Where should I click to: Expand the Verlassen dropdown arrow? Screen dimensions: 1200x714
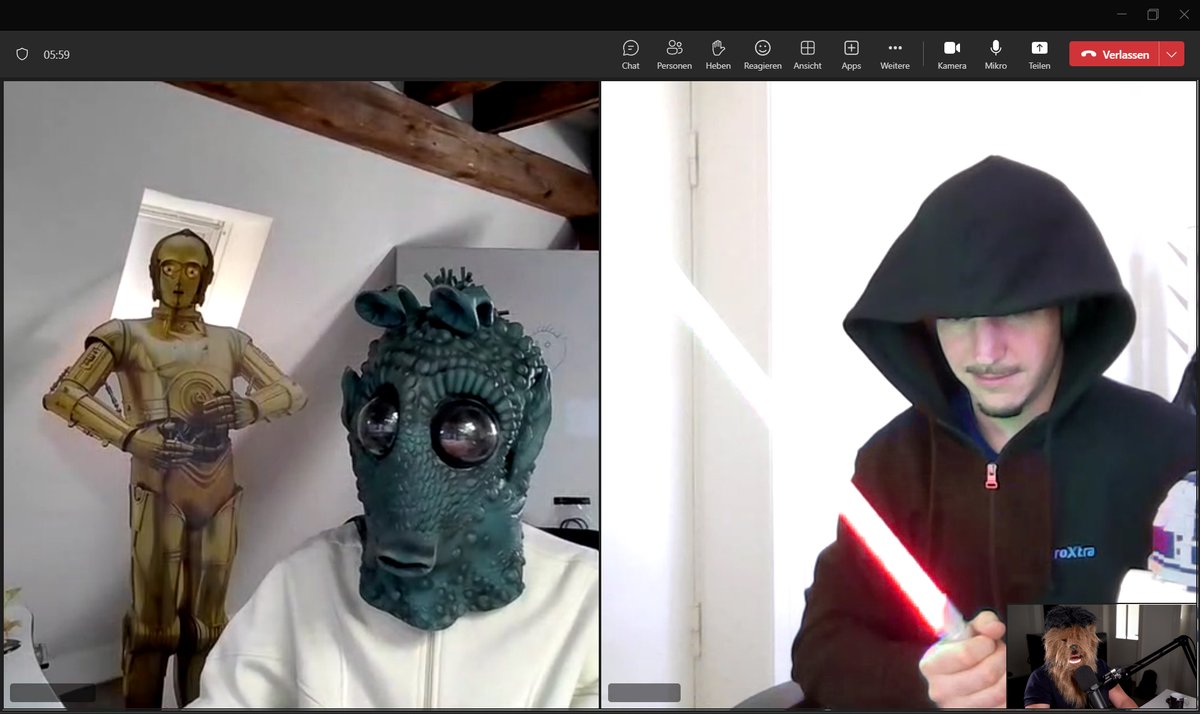[1172, 54]
